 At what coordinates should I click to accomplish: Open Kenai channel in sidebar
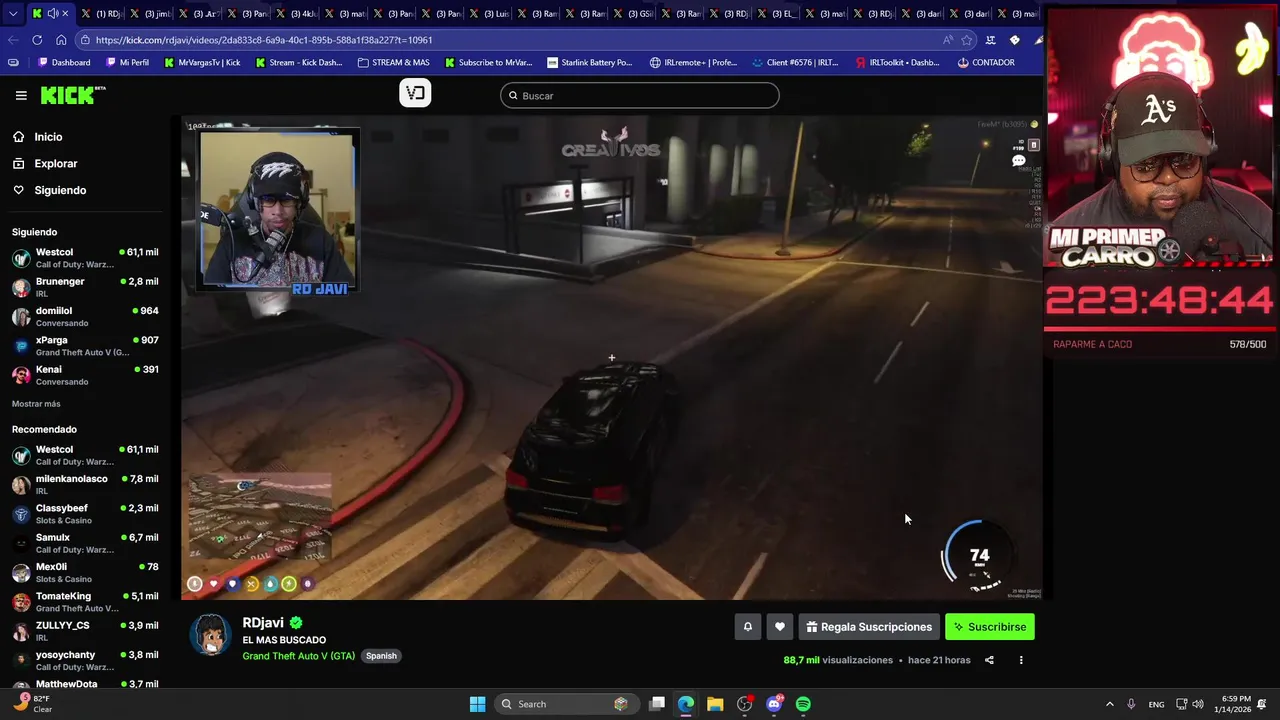pos(86,375)
